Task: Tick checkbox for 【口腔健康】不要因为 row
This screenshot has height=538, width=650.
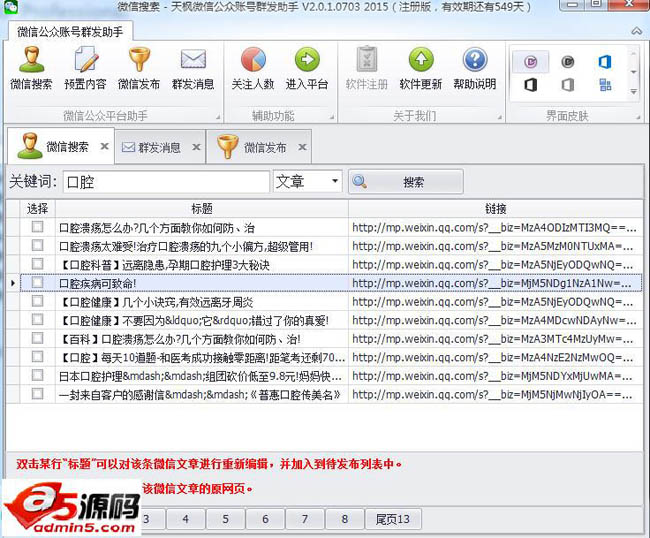Action: point(37,320)
